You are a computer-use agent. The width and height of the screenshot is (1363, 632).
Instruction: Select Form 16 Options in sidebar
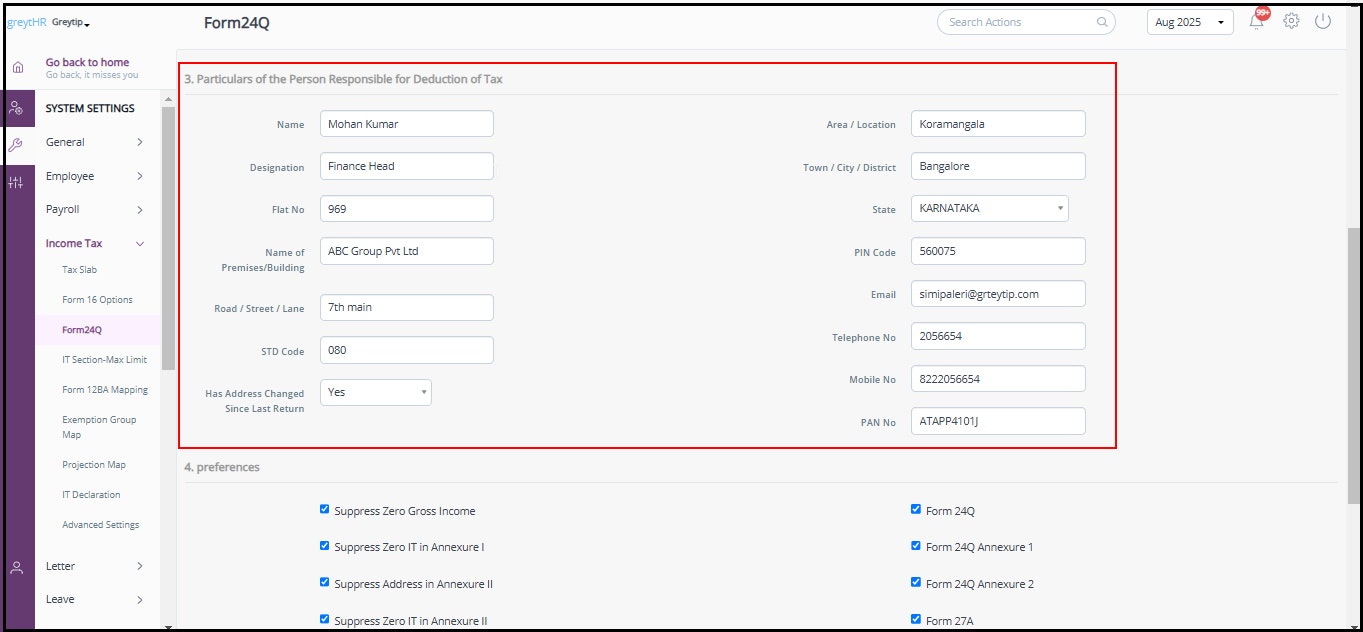(x=97, y=300)
